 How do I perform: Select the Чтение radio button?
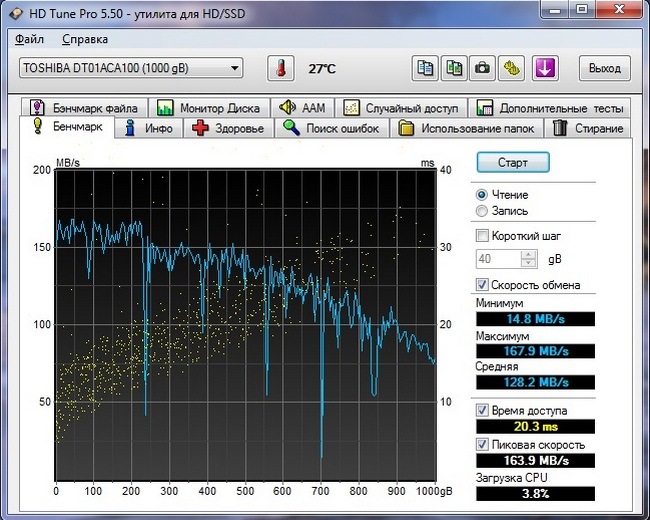pos(483,195)
